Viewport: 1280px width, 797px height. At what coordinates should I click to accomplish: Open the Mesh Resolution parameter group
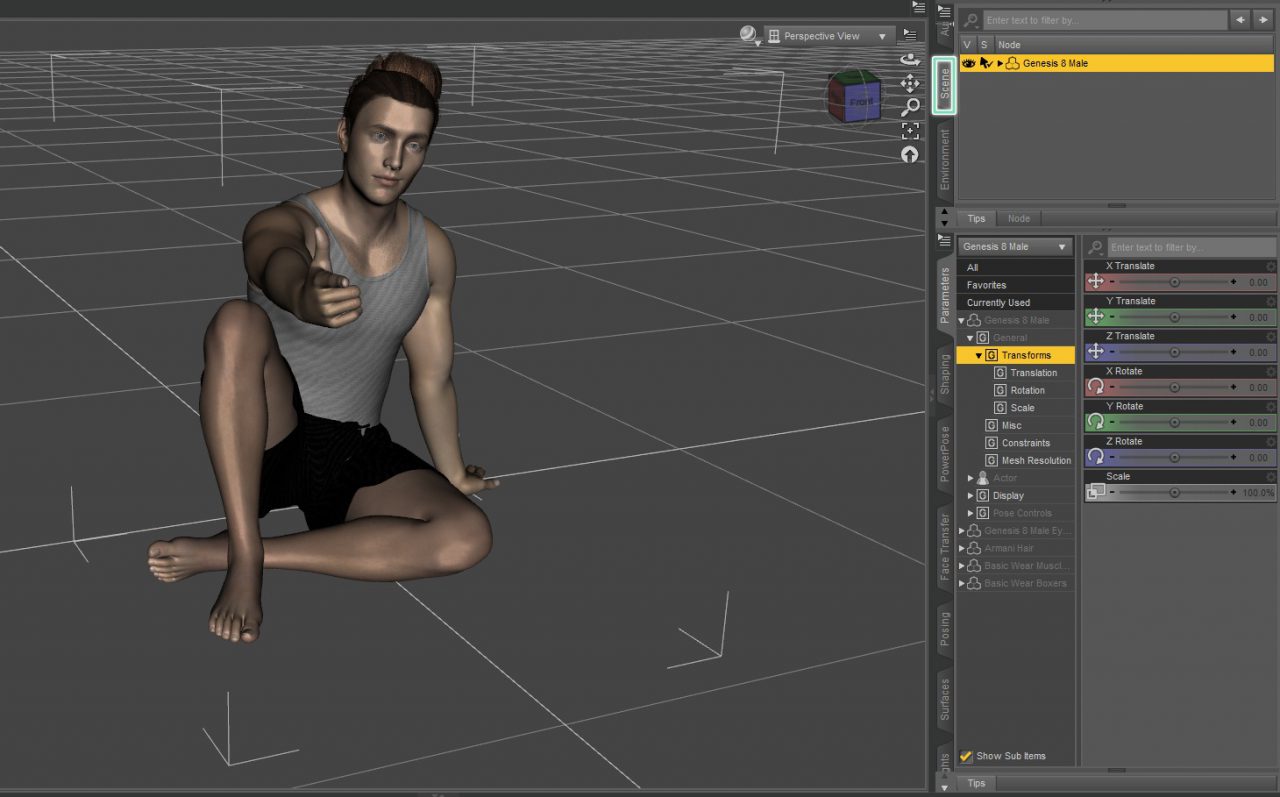coord(1037,460)
